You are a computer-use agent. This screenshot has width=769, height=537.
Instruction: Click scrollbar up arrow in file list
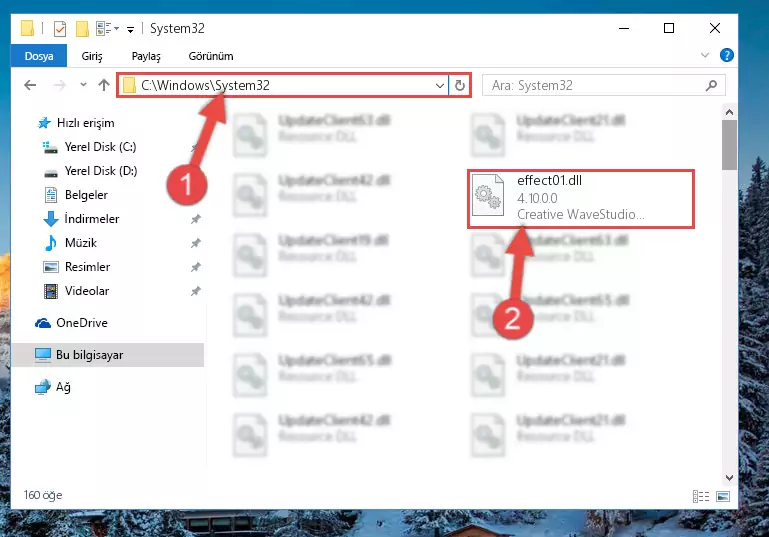click(729, 112)
